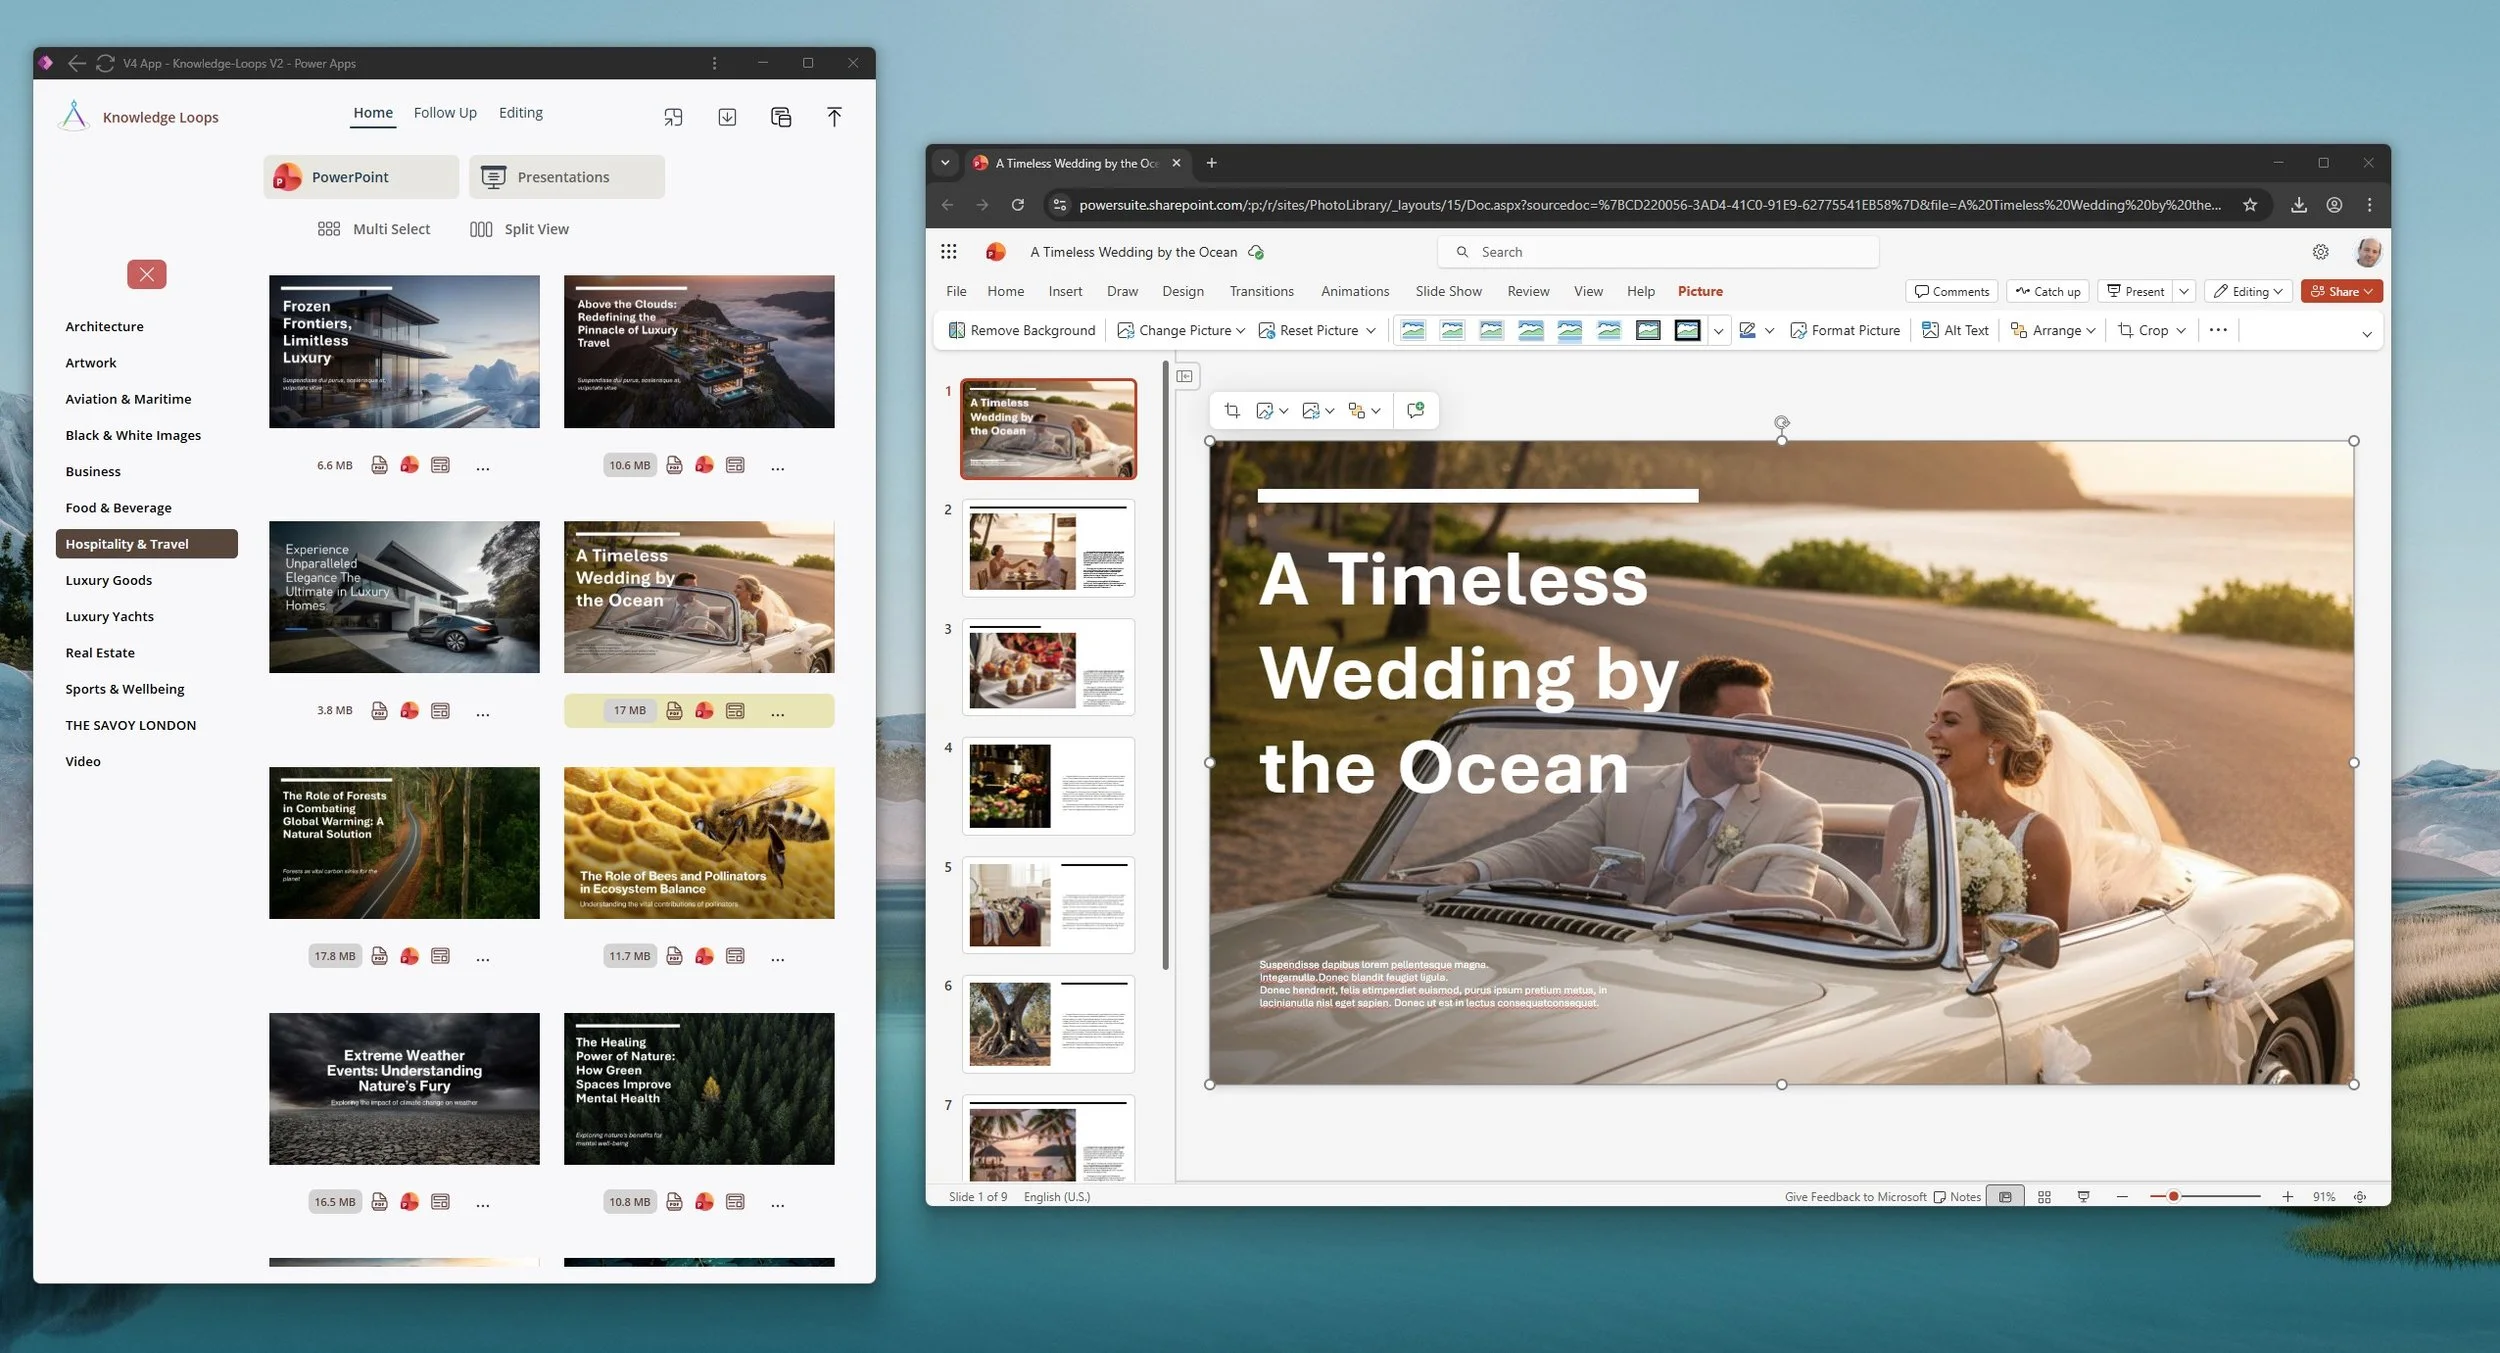Toggle Split View layout
The height and width of the screenshot is (1353, 2500).
click(519, 229)
